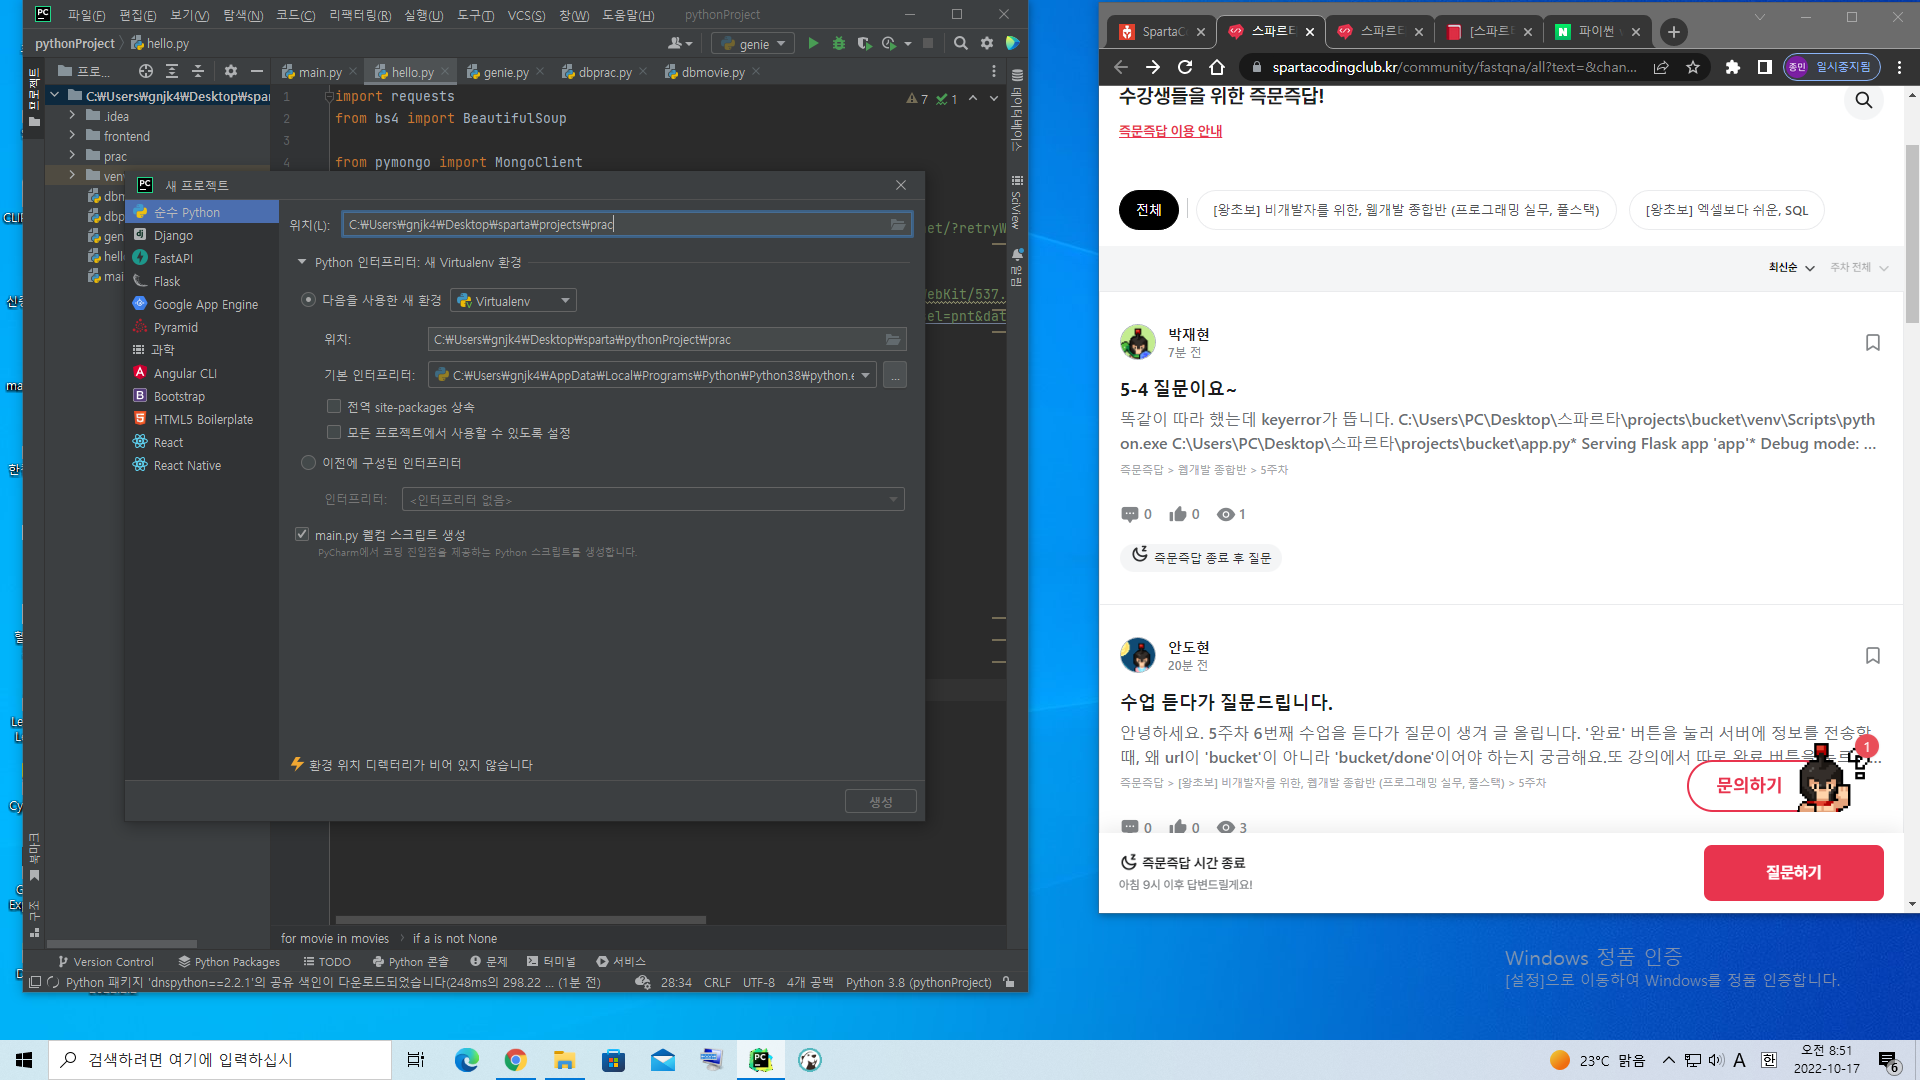Go back in the Chrome browser
This screenshot has height=1080, width=1920.
coord(1121,67)
